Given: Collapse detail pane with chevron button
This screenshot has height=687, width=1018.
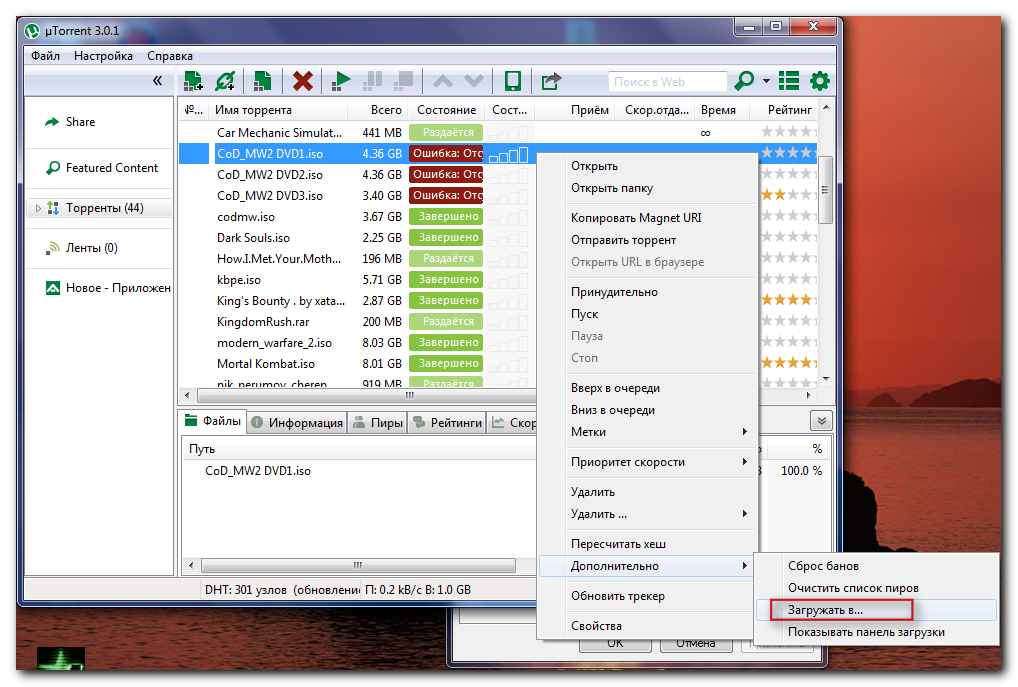Looking at the screenshot, I should (x=821, y=421).
